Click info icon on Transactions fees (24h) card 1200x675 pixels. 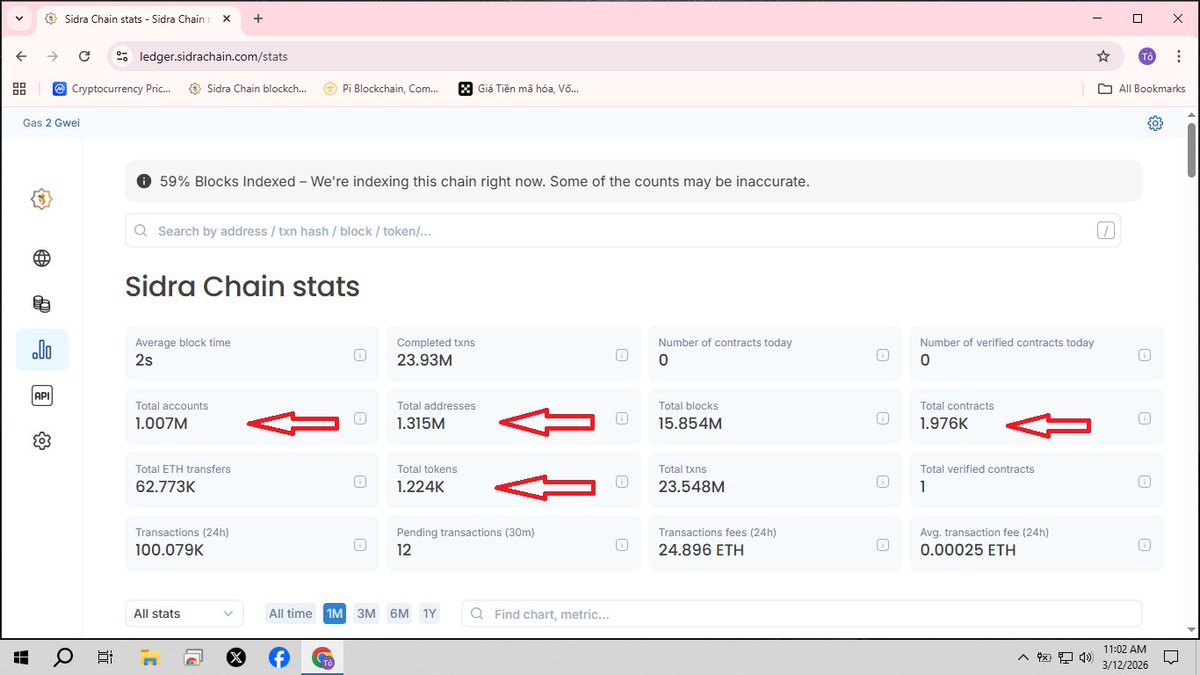click(x=883, y=545)
